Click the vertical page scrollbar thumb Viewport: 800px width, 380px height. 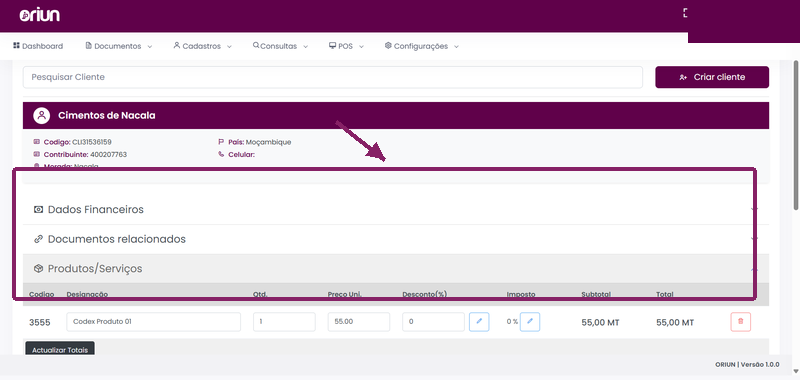point(796,135)
